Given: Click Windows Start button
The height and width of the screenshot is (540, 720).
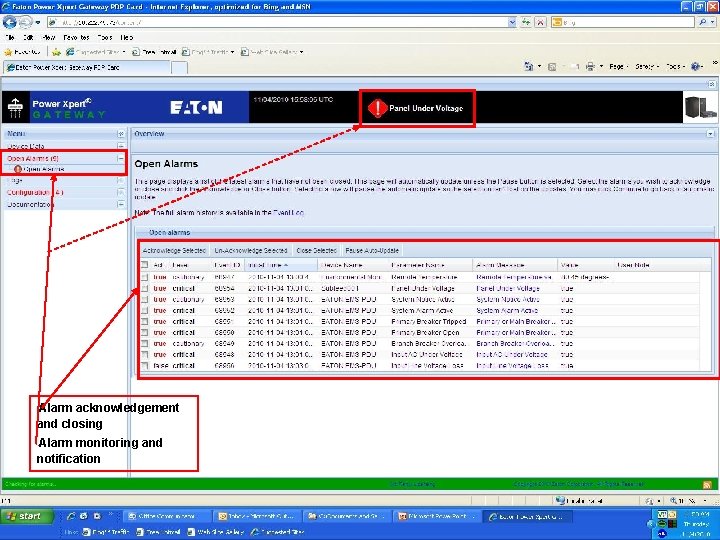Looking at the screenshot, I should tap(27, 516).
